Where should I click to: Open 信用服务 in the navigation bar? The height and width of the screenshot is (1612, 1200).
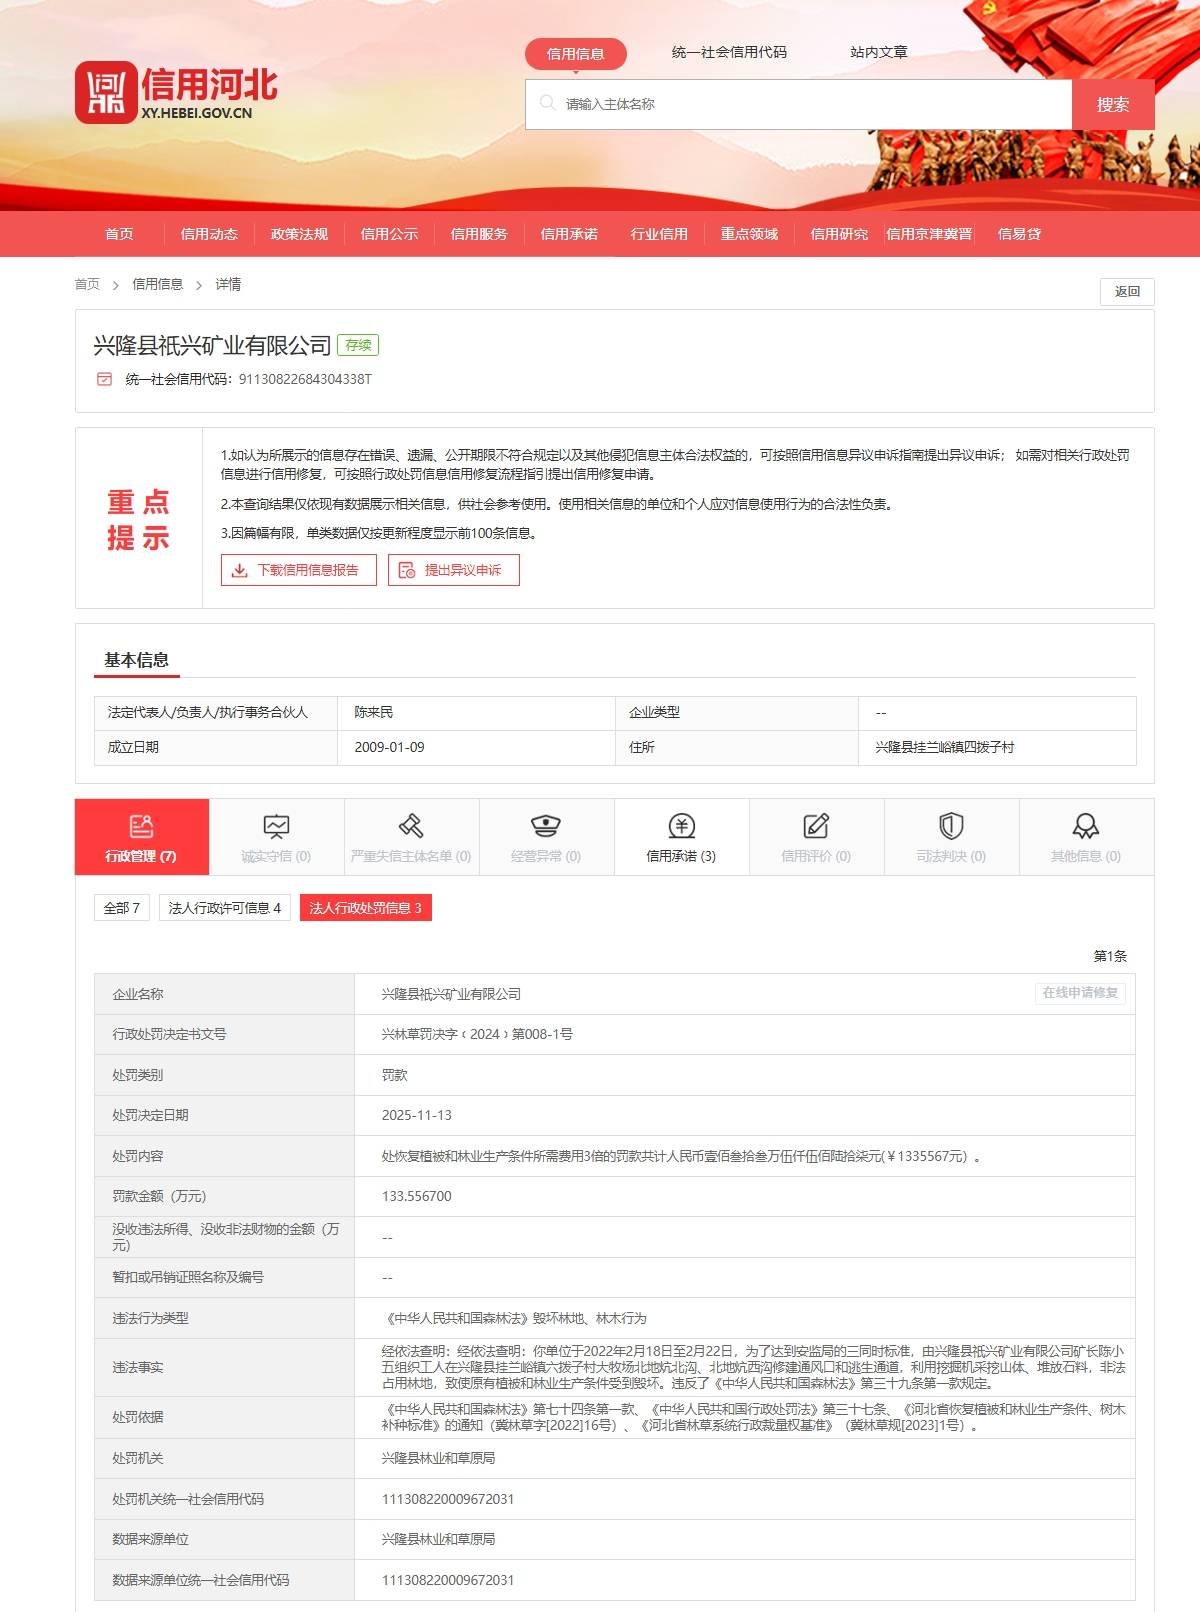coord(479,234)
